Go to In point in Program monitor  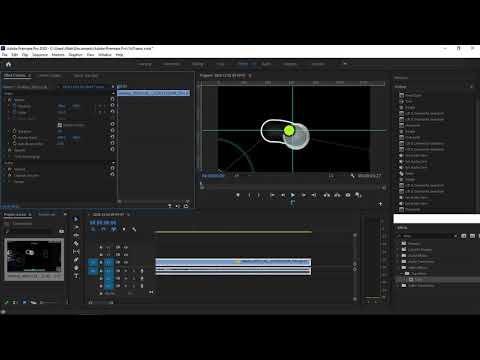[x=272, y=195]
